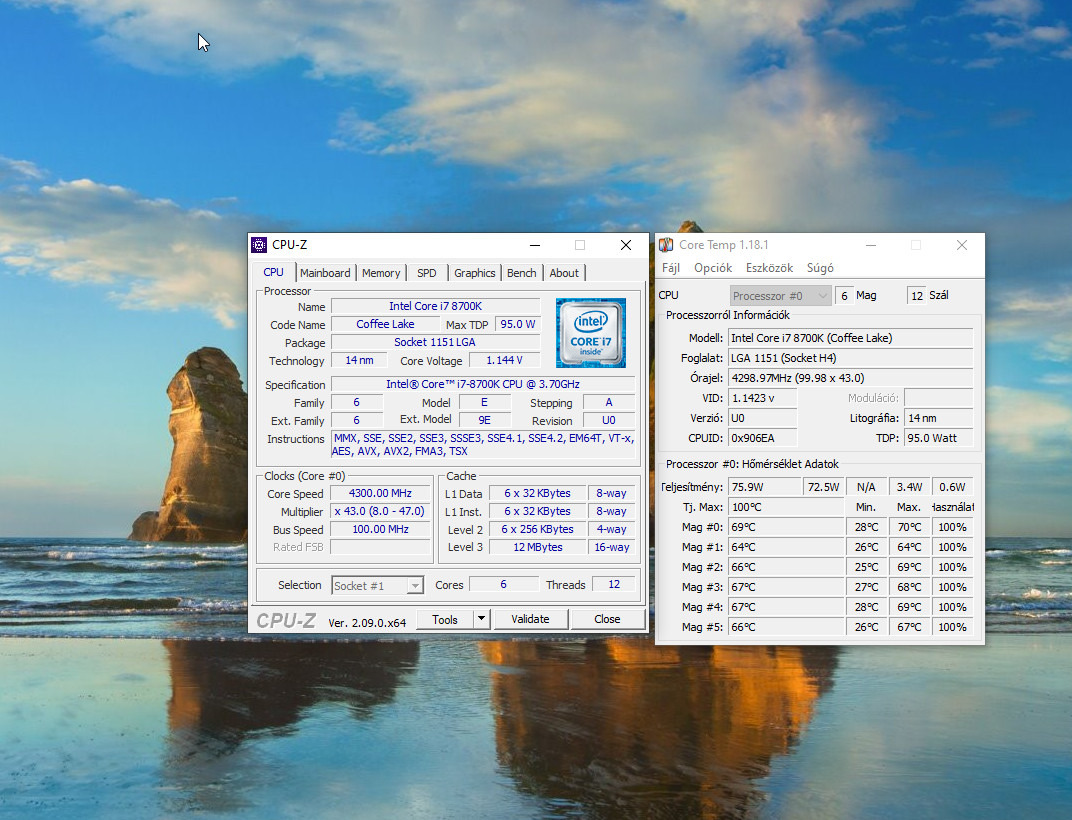Click the Intel Core i7 logo
Viewport: 1072px width, 820px height.
[591, 332]
